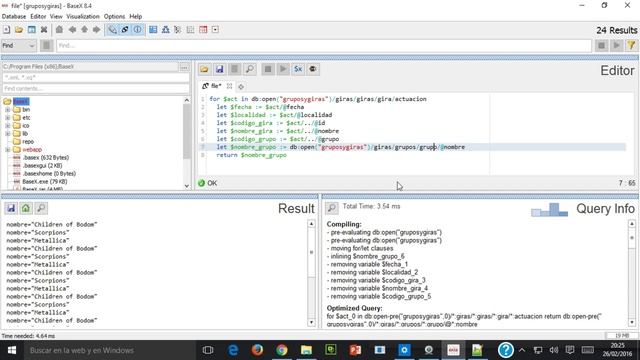Toggle the Query Info panel view button
This screenshot has width=640, height=360.
[138, 30]
